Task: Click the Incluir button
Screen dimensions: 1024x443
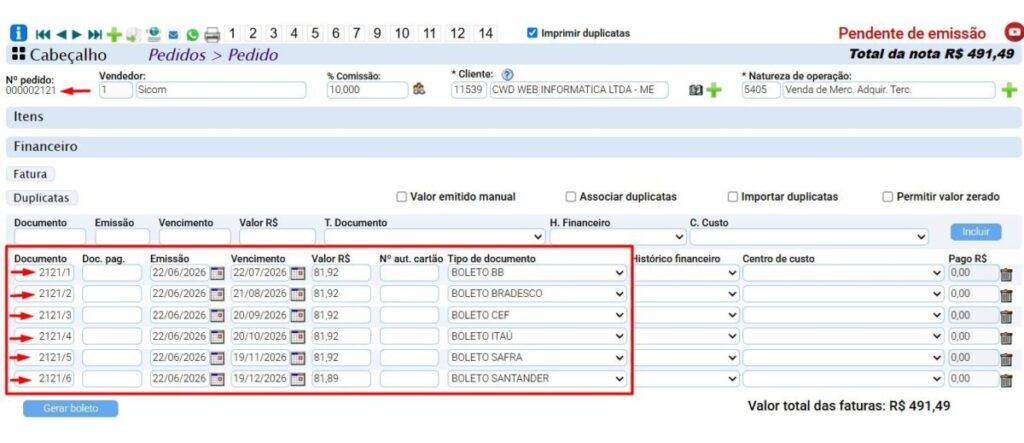Action: [x=976, y=232]
